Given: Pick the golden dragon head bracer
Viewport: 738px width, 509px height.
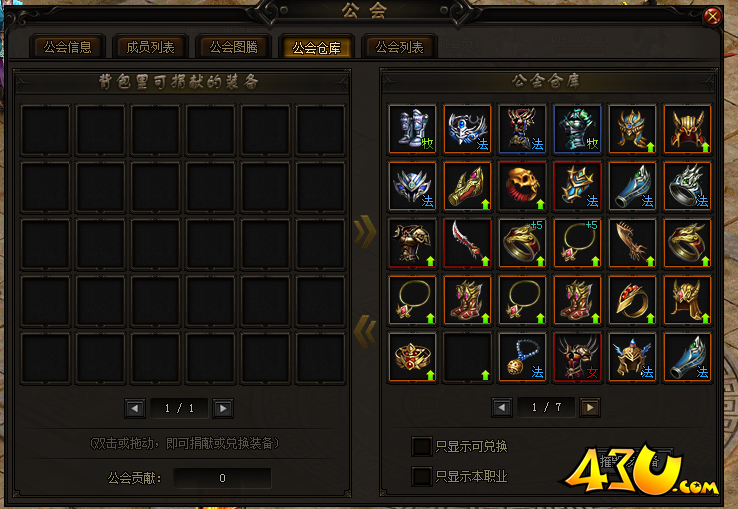Looking at the screenshot, I should pyautogui.click(x=467, y=186).
